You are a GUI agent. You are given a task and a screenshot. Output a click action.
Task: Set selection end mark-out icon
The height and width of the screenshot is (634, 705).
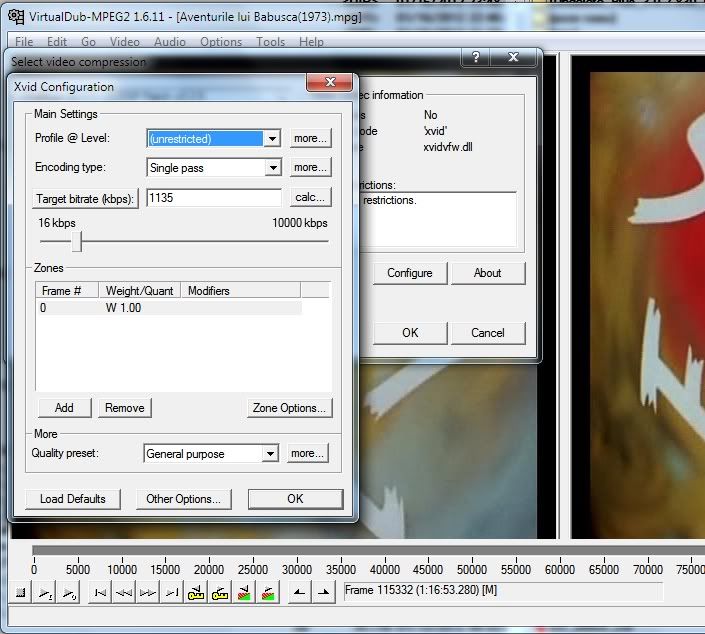(x=323, y=593)
